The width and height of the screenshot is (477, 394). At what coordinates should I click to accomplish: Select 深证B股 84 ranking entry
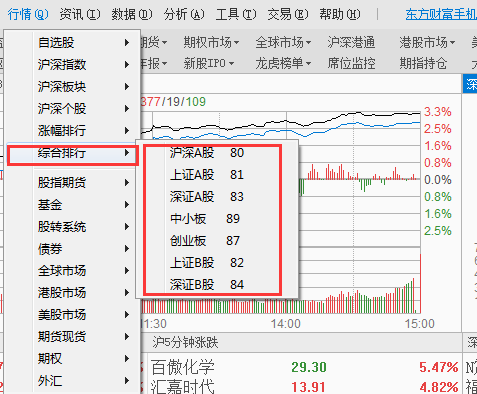coord(207,285)
